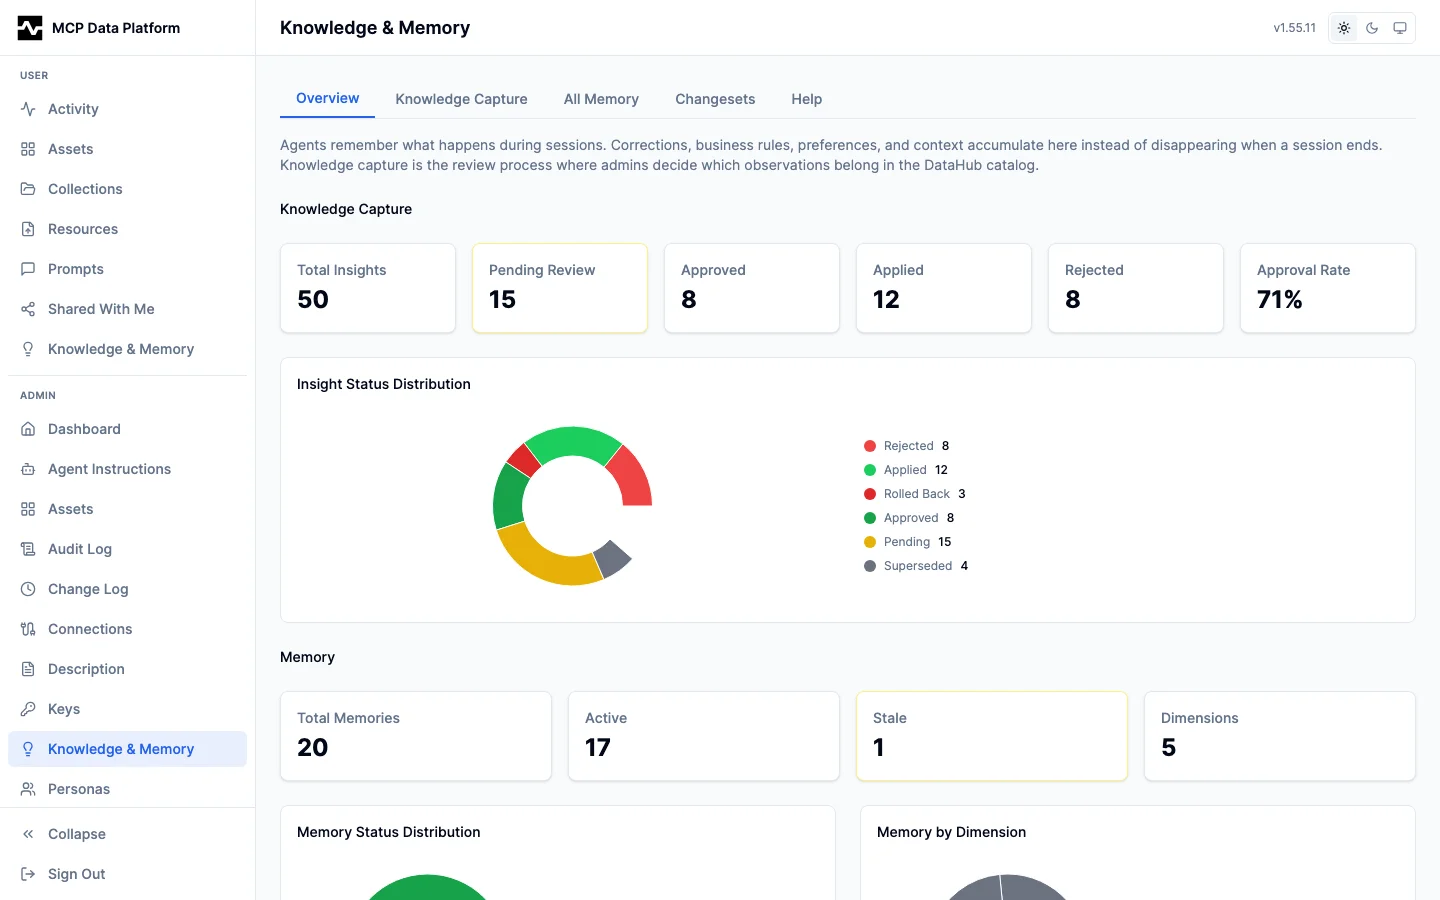The height and width of the screenshot is (900, 1440).
Task: Enable light theme with the sun toggle
Action: tap(1344, 28)
